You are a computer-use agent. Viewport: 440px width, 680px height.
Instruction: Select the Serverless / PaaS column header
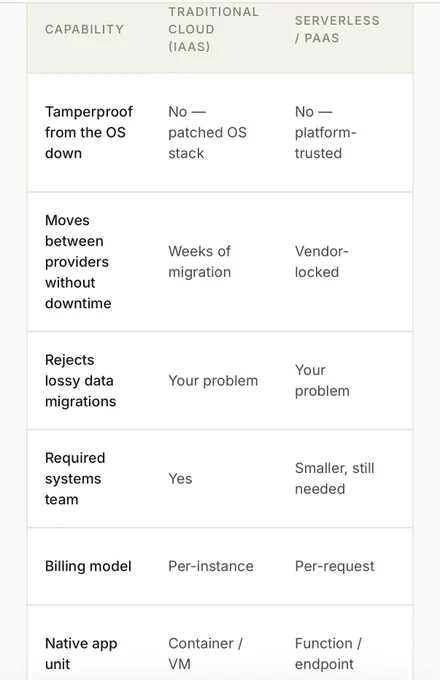click(337, 29)
